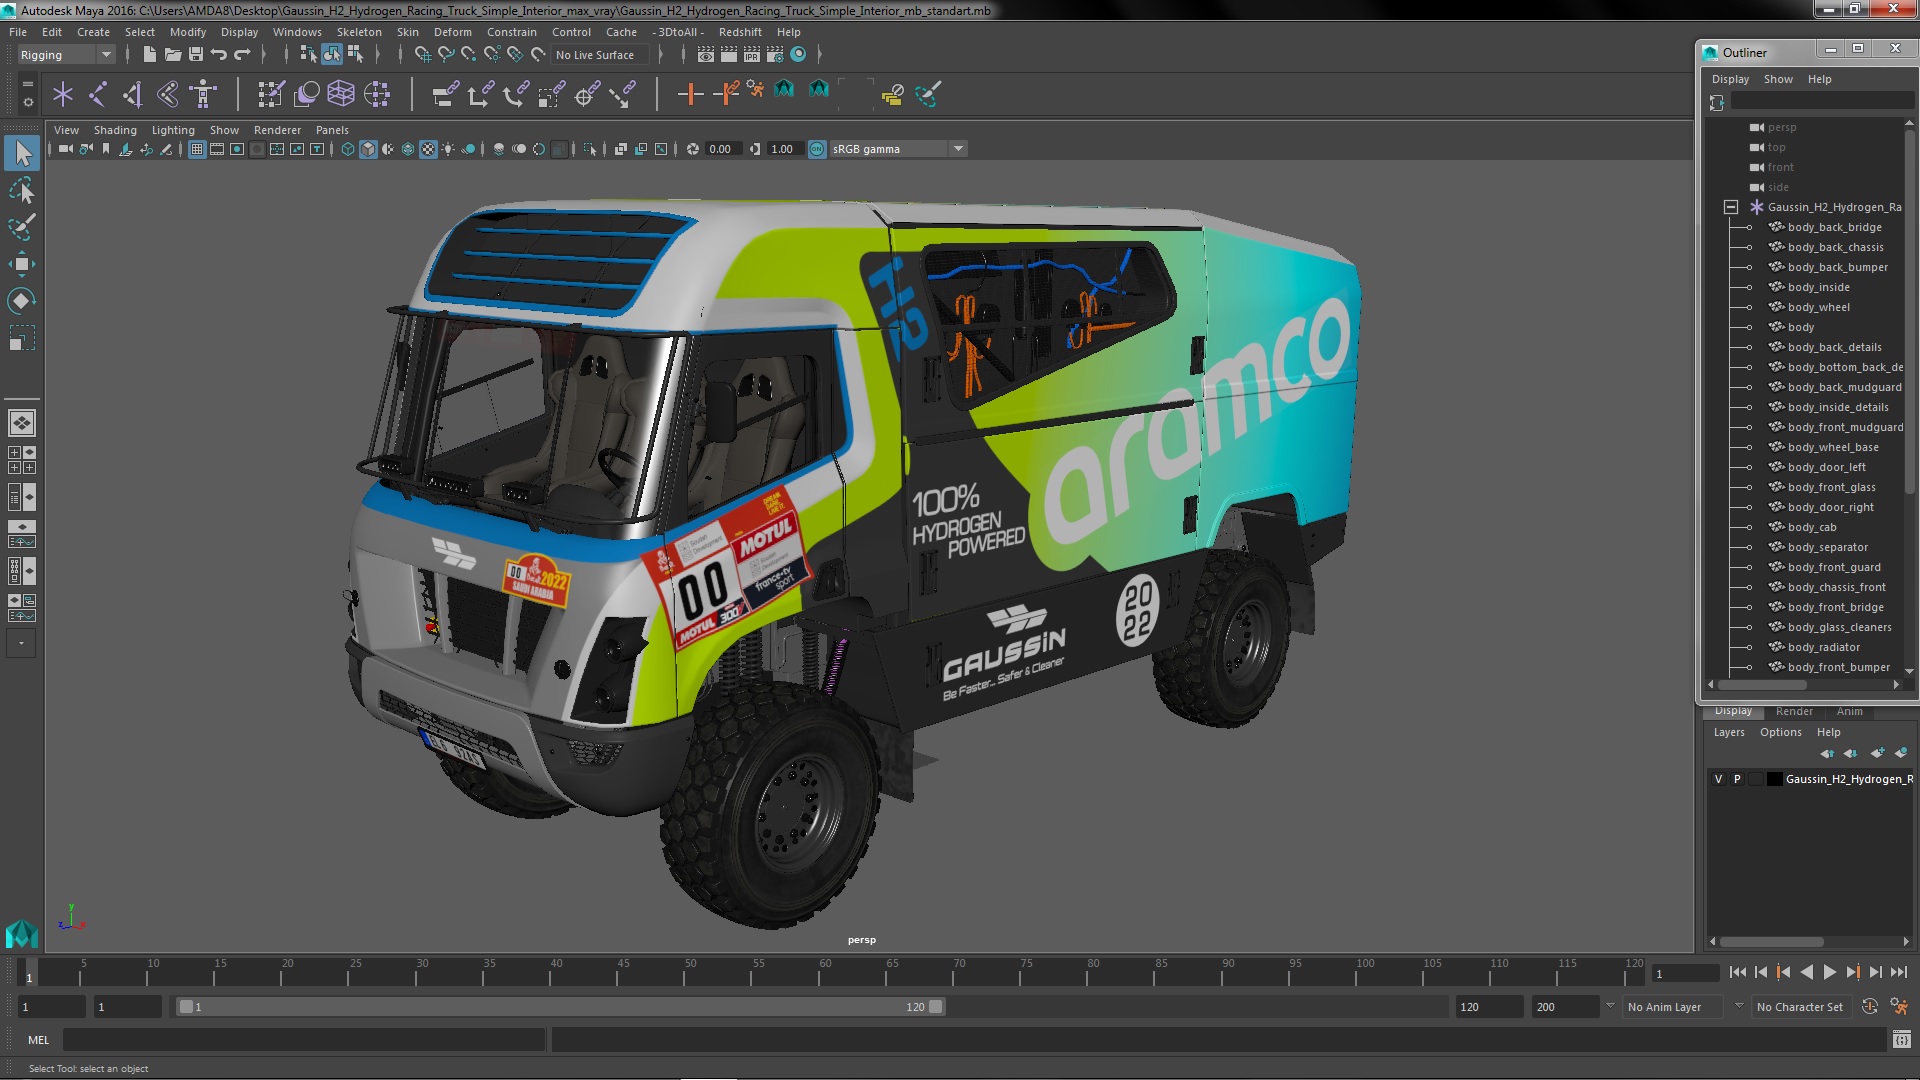Activate the Lasso select tool

point(22,190)
